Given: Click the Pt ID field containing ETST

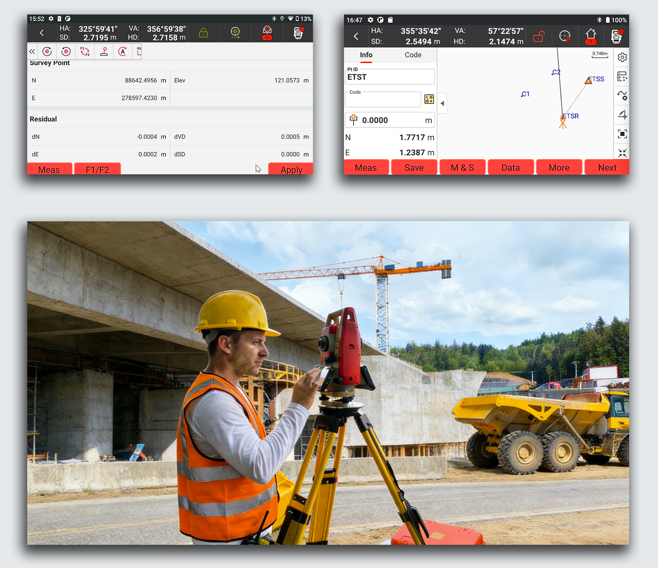Looking at the screenshot, I should click(x=390, y=76).
